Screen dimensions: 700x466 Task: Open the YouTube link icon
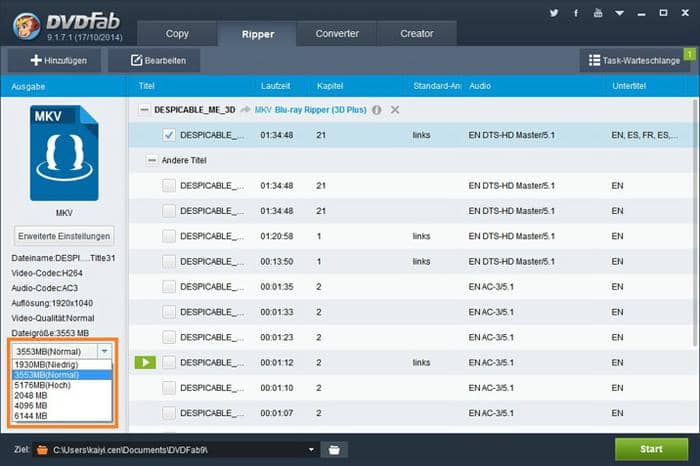pyautogui.click(x=598, y=13)
